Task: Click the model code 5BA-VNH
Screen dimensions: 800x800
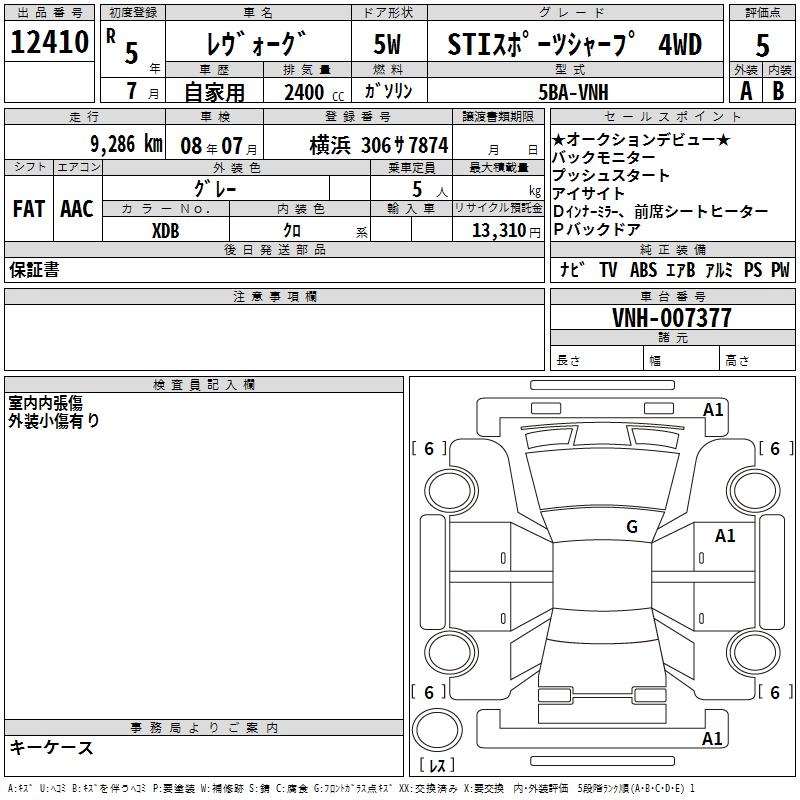Action: (573, 92)
